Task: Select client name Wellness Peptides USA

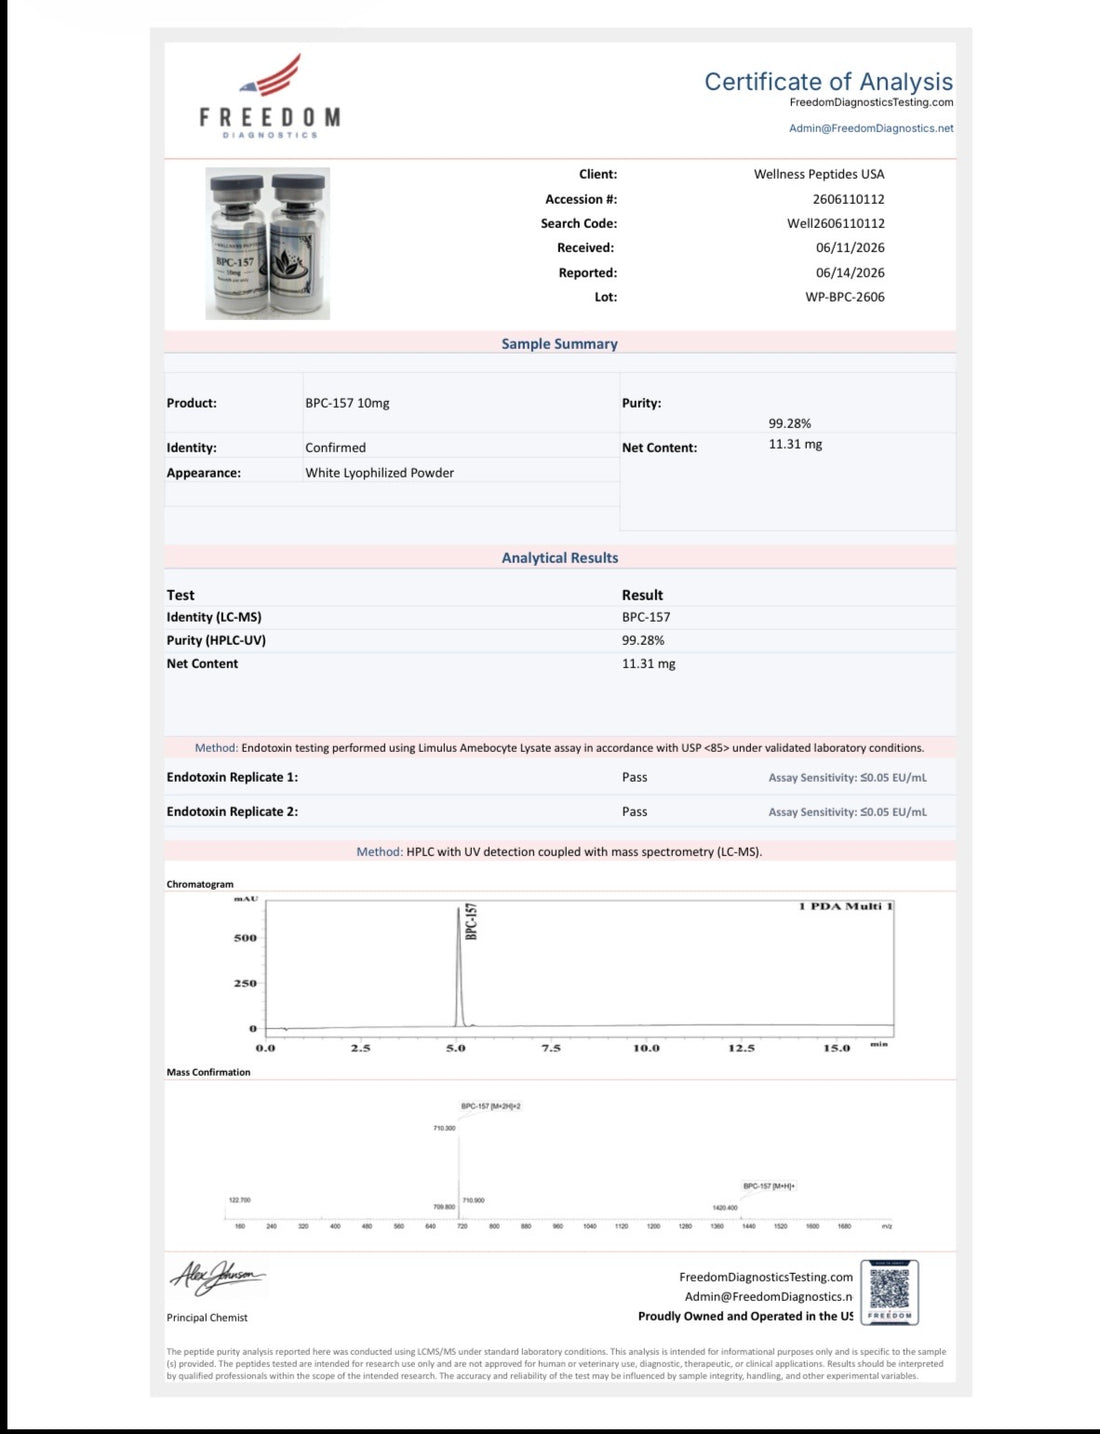Action: (x=819, y=174)
